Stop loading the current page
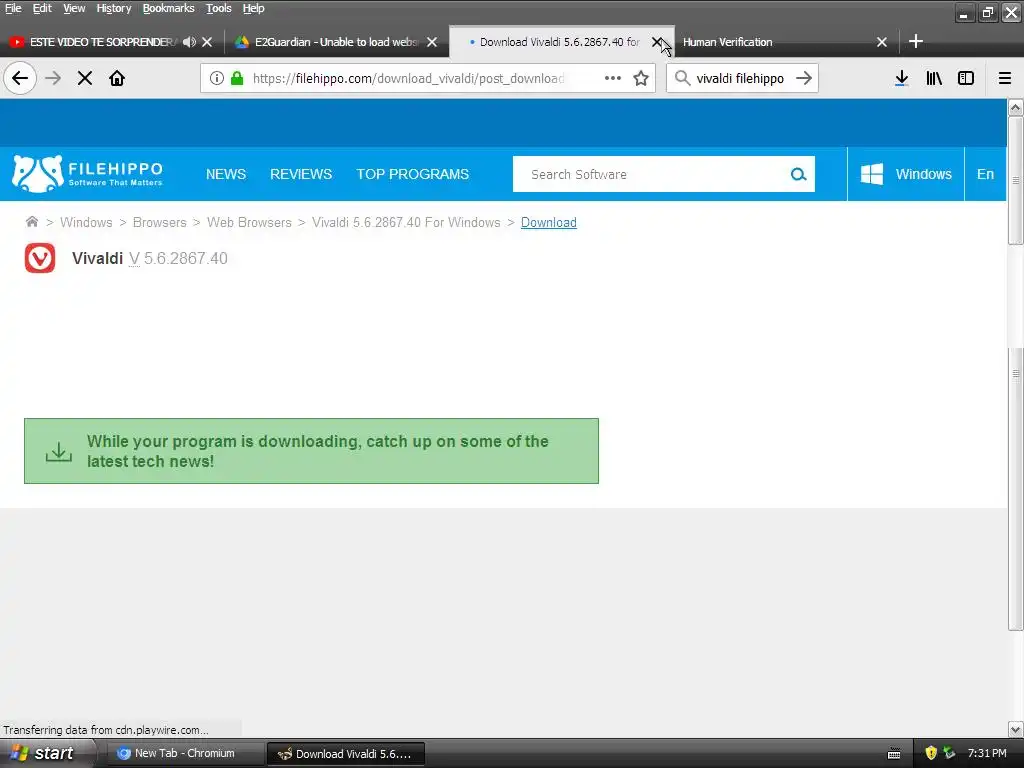This screenshot has width=1024, height=768. click(x=85, y=78)
